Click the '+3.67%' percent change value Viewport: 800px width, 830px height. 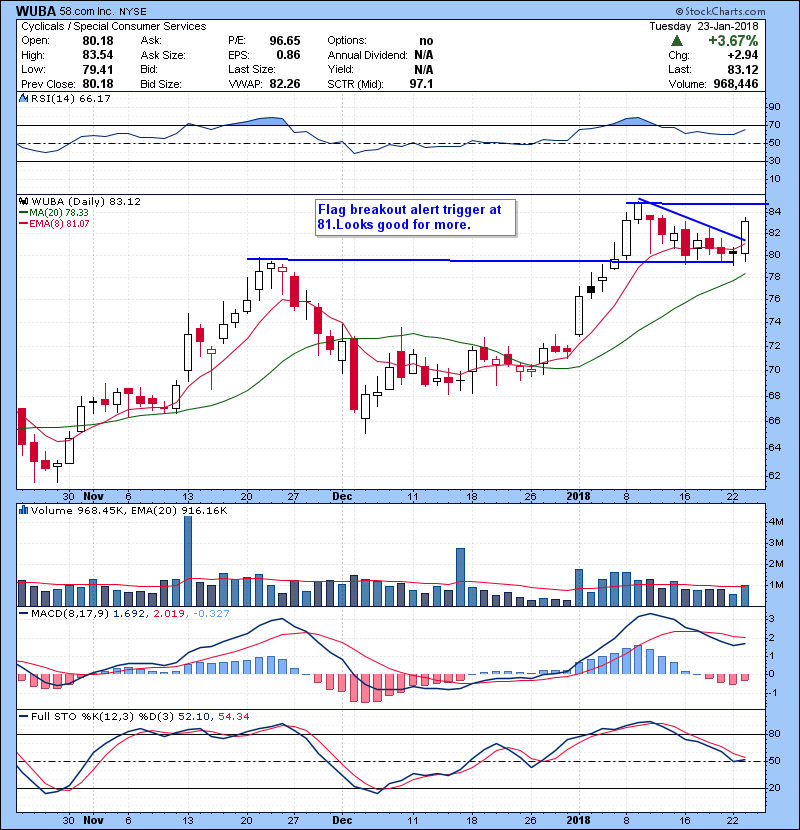pyautogui.click(x=733, y=41)
